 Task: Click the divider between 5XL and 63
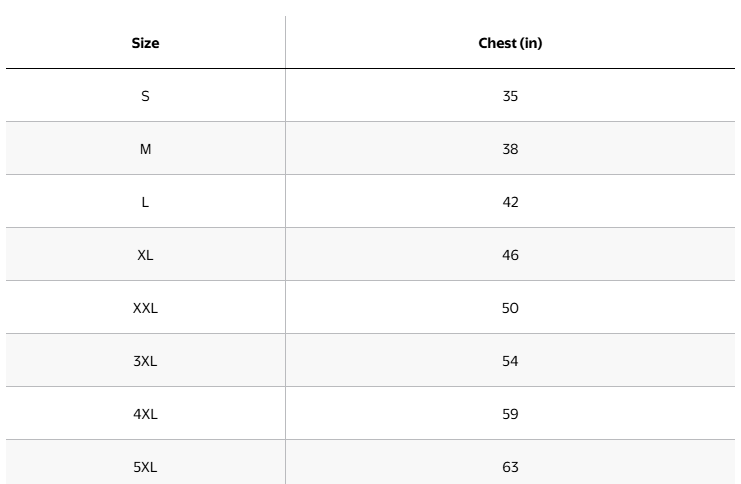pyautogui.click(x=285, y=466)
